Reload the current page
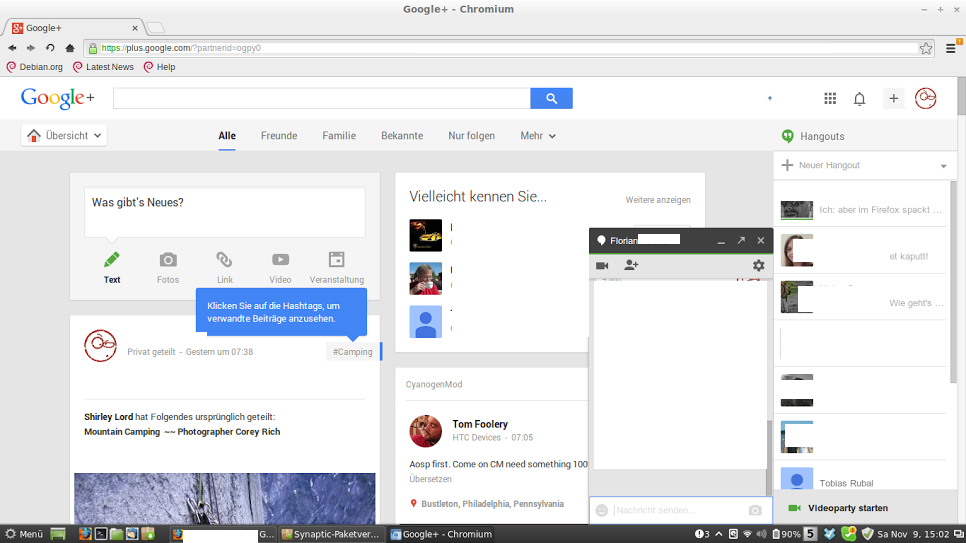Viewport: 966px width, 543px height. (50, 48)
